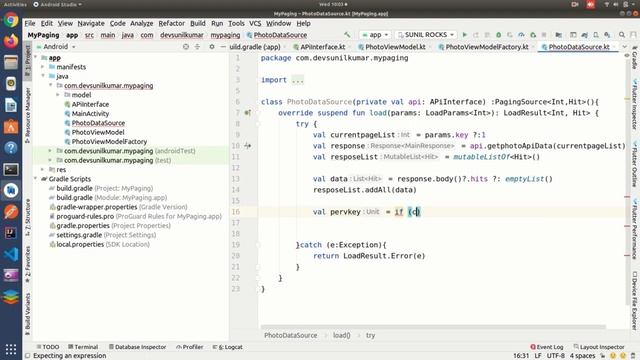Image resolution: width=640 pixels, height=360 pixels.
Task: Open the Database Inspector tool button
Action: (x=138, y=347)
